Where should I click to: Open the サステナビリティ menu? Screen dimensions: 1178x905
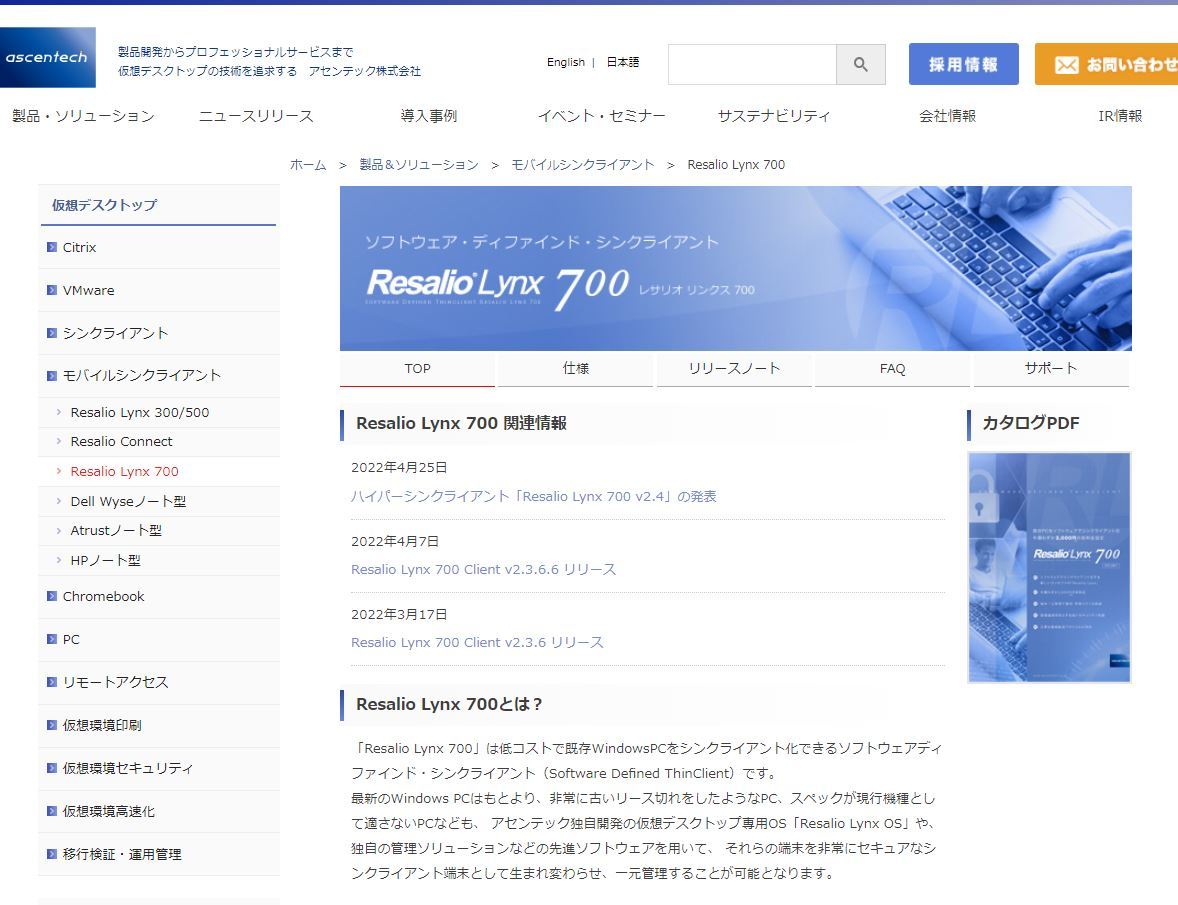pos(775,116)
